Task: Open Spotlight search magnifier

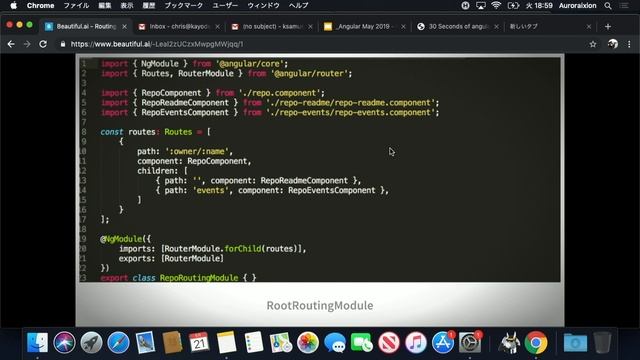Action: (x=608, y=6)
